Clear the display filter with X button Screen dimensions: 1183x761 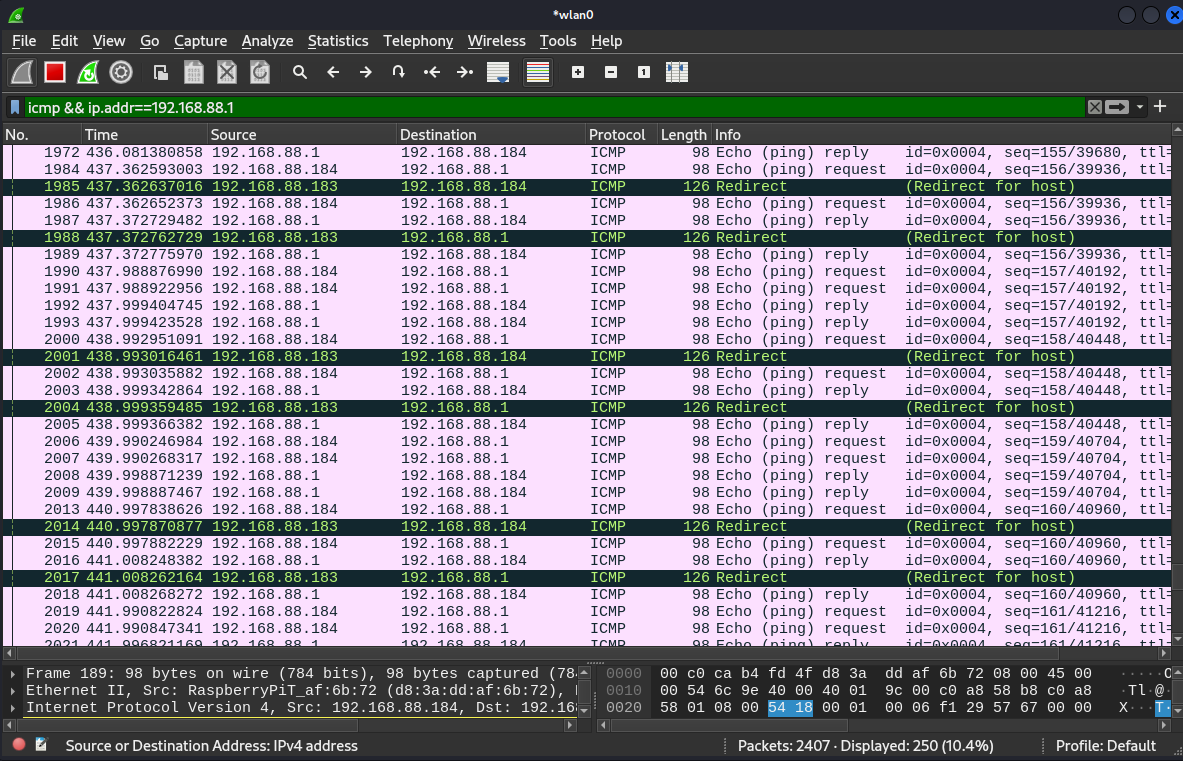pyautogui.click(x=1095, y=107)
